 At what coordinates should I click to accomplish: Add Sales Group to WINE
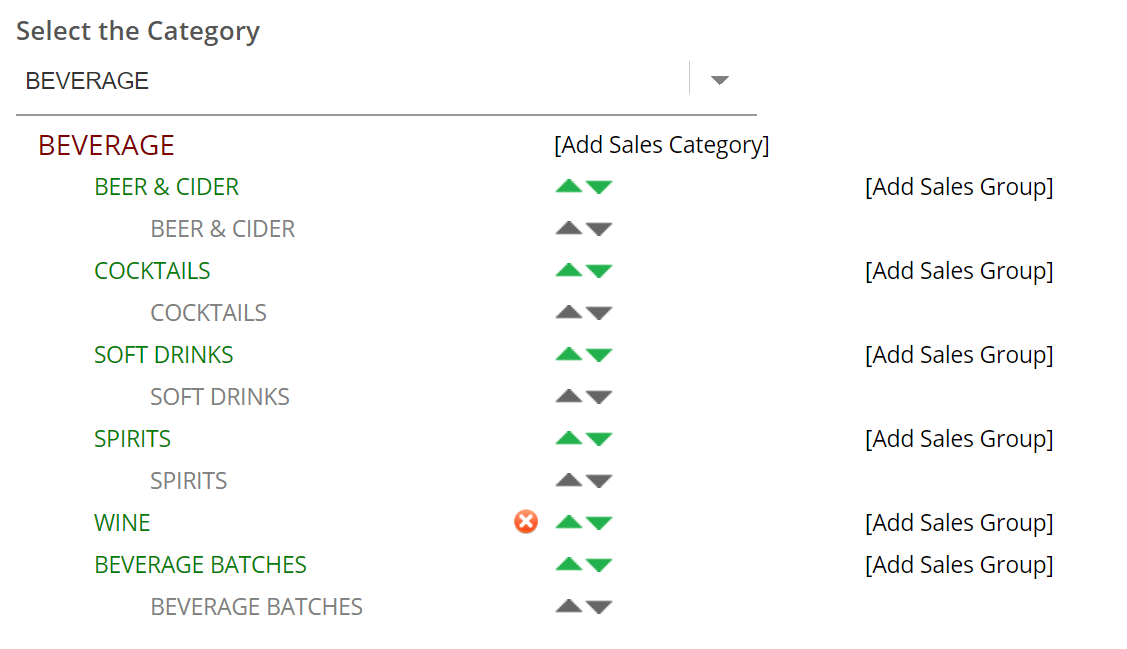click(x=958, y=523)
